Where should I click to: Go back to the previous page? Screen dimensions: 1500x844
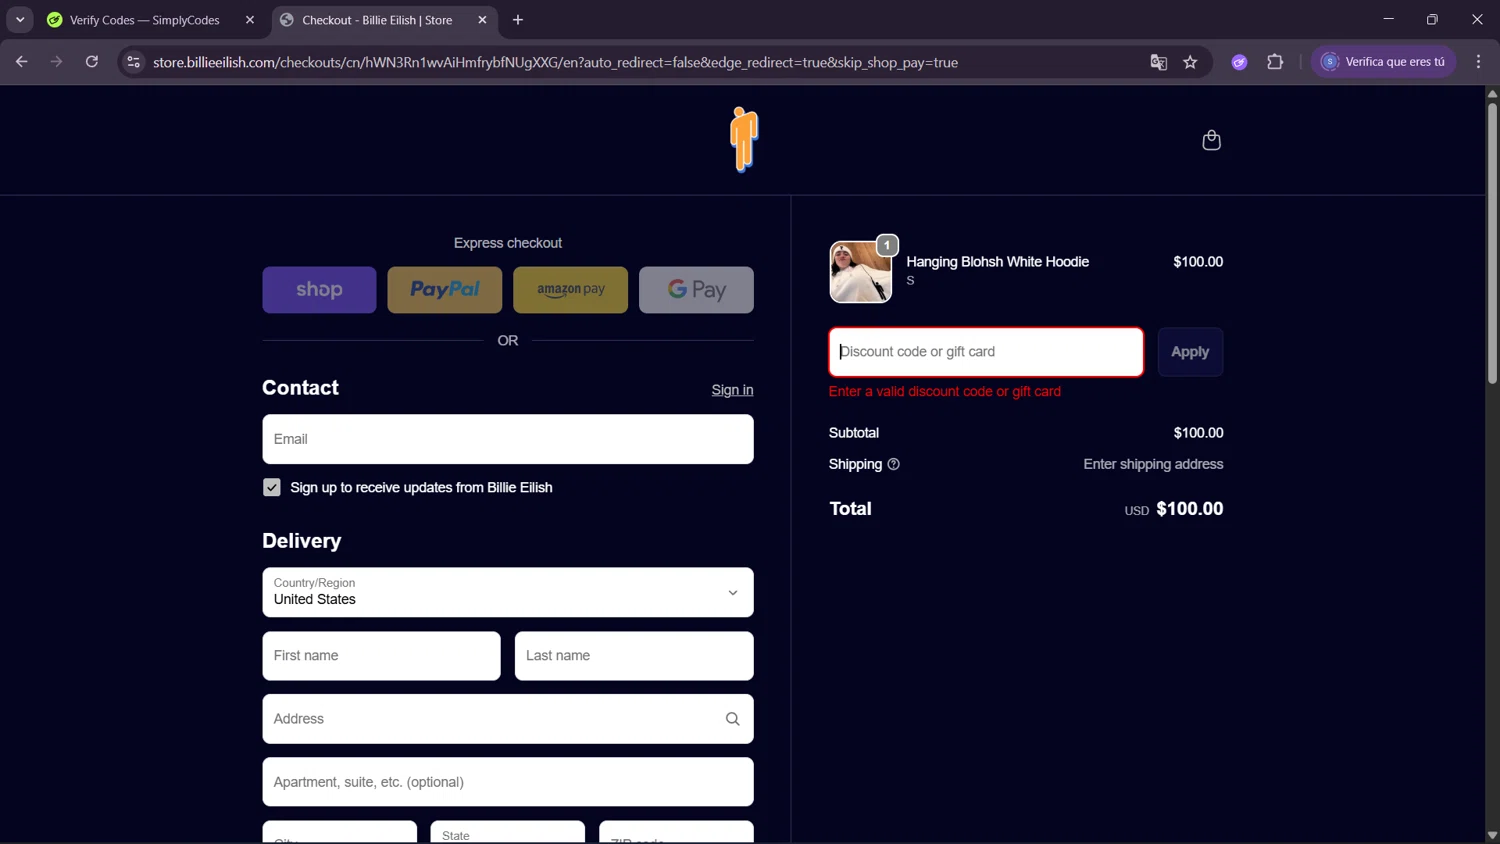click(x=22, y=62)
